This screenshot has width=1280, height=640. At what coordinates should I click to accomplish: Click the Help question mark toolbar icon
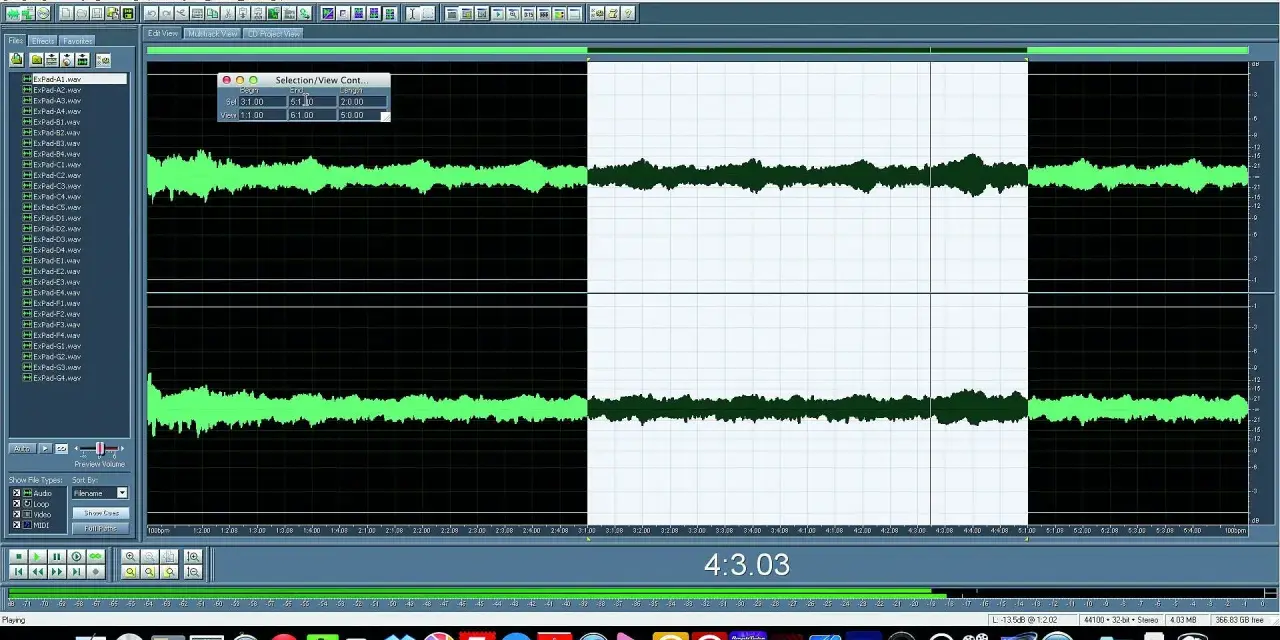tap(628, 14)
